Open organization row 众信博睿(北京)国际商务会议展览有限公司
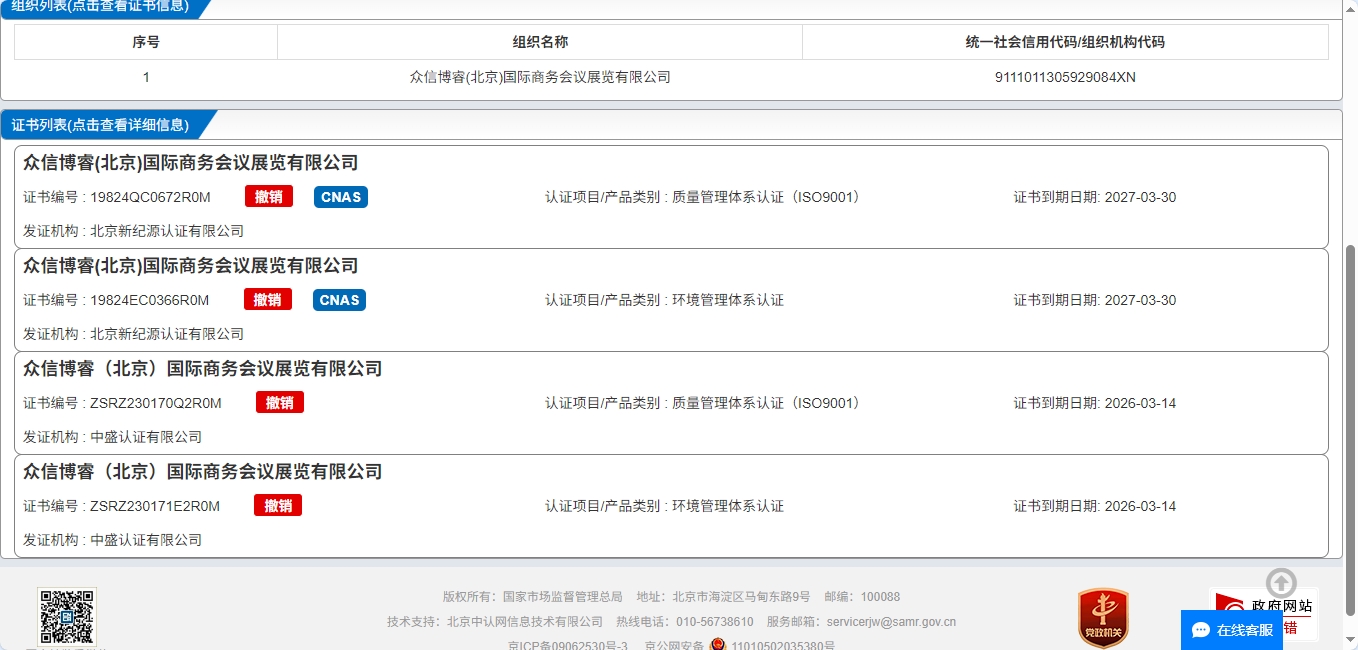Screen dimensions: 1358x650 (x=671, y=77)
